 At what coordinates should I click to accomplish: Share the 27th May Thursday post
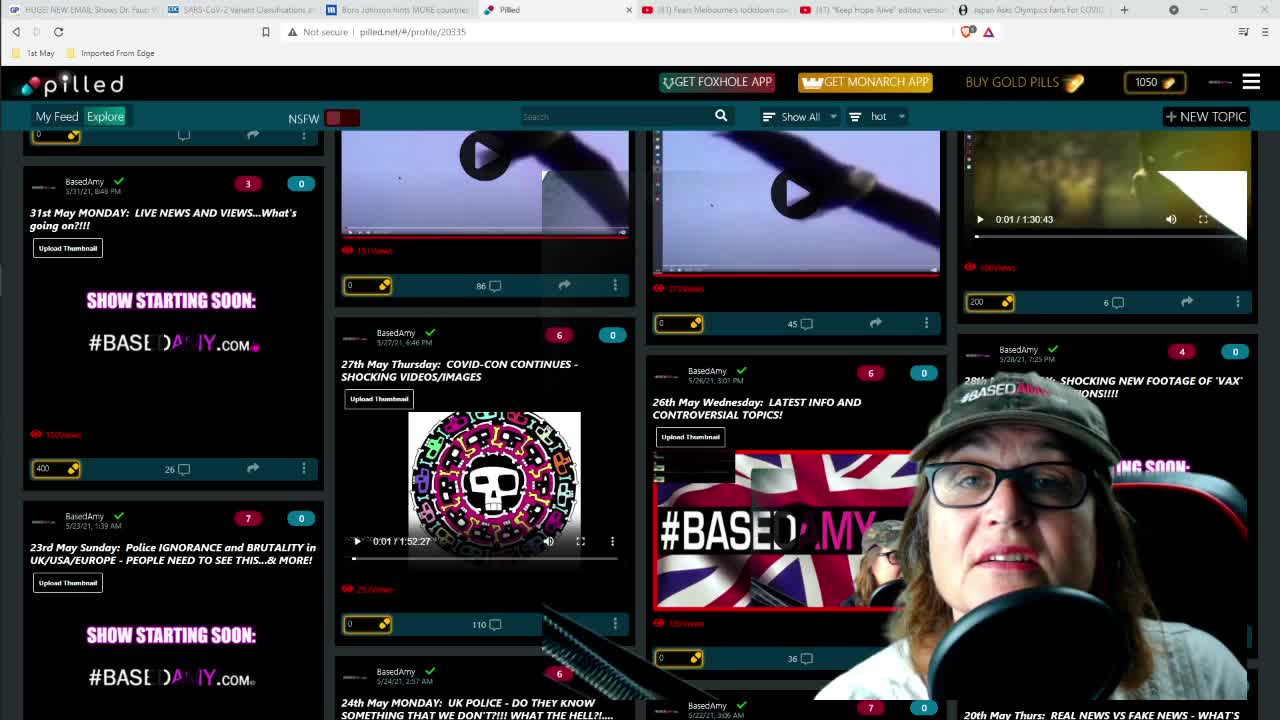pos(564,624)
